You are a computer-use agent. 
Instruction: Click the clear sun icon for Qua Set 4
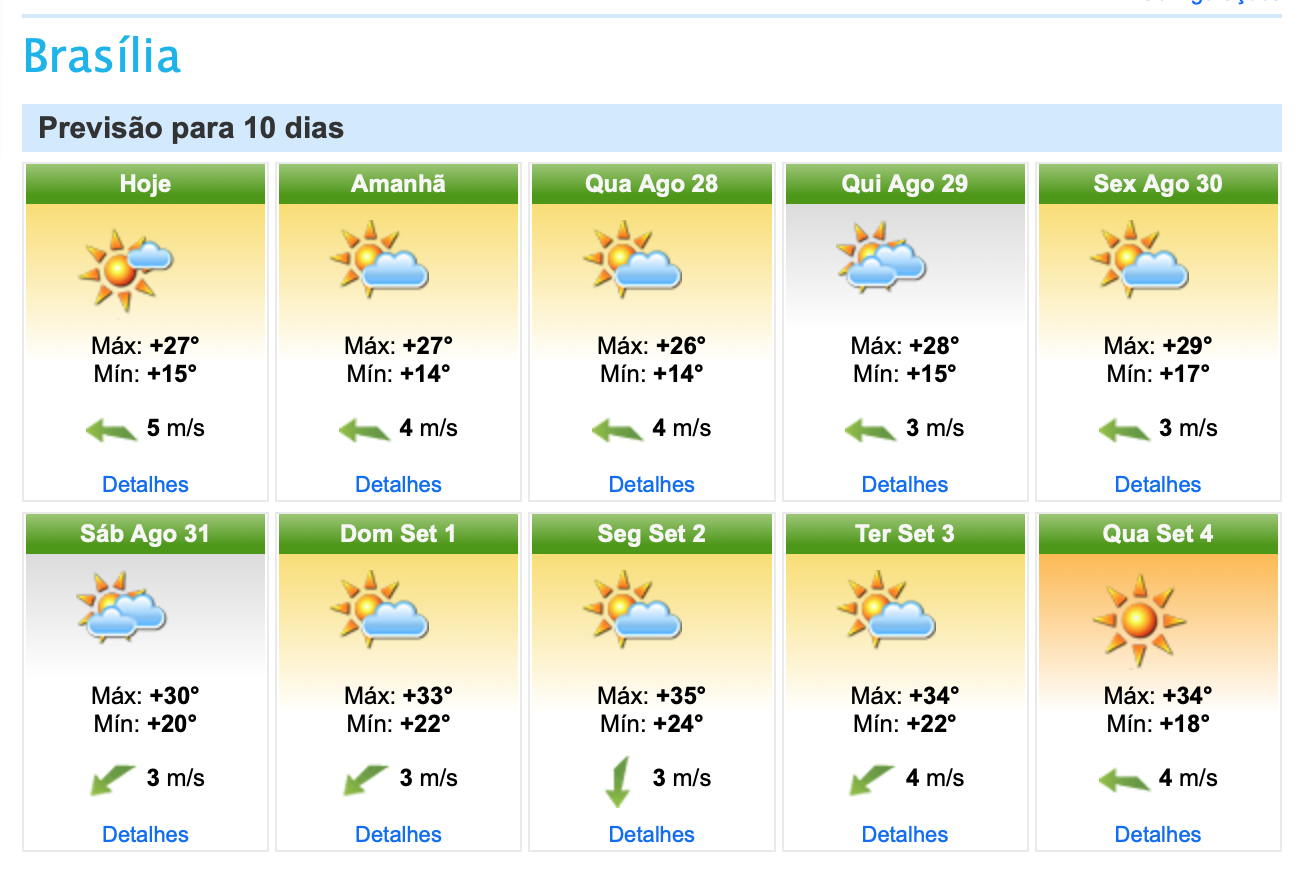(x=1138, y=619)
